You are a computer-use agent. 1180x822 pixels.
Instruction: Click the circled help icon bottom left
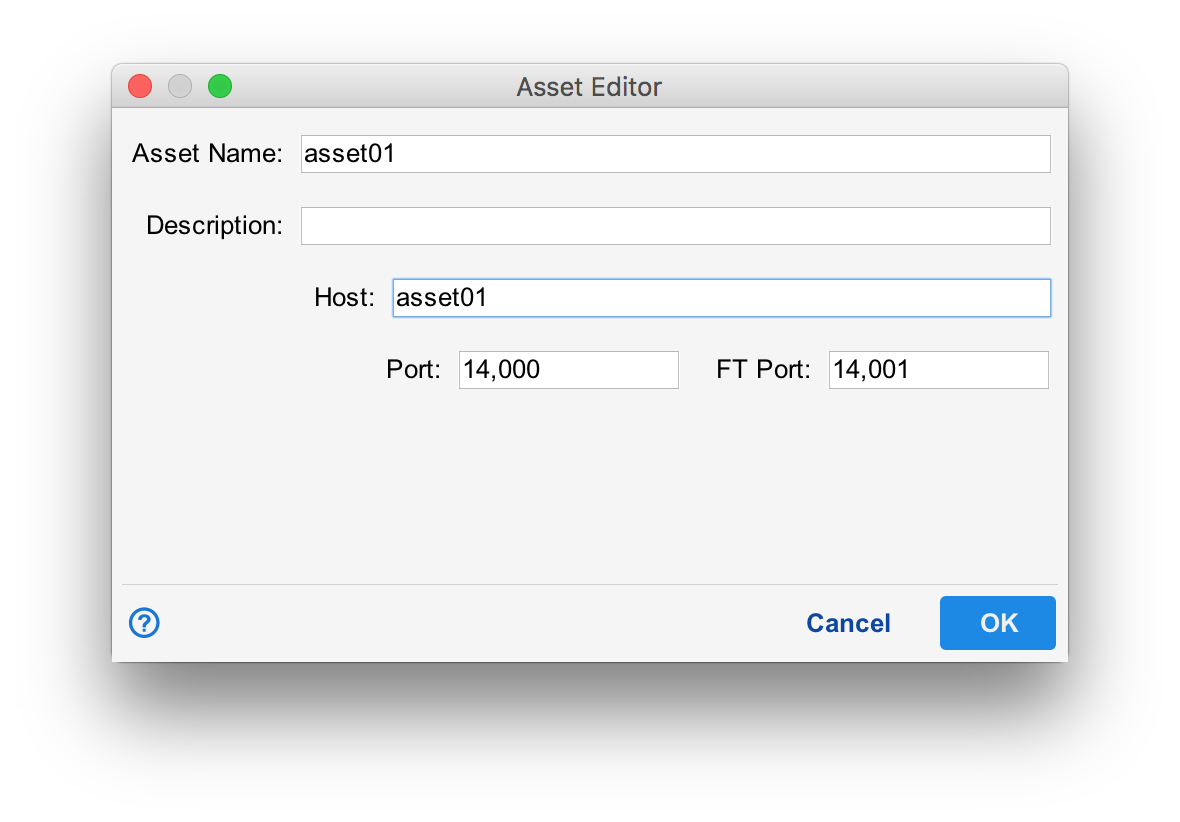point(144,622)
